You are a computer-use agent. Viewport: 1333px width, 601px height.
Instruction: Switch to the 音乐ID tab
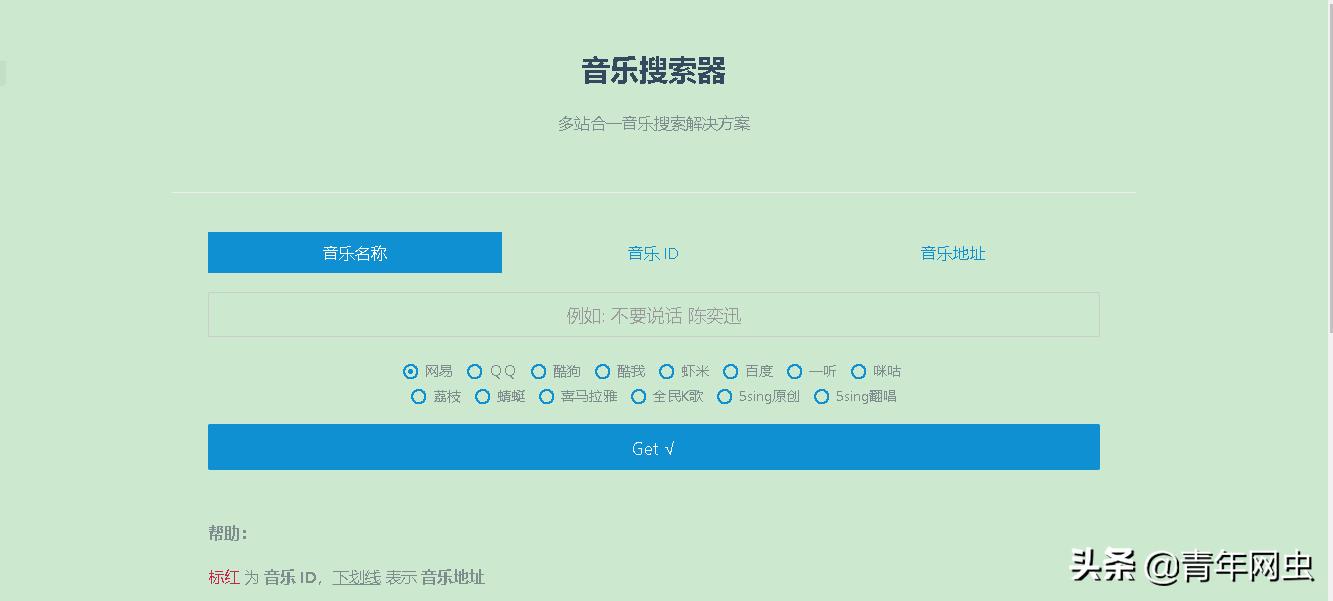(652, 253)
